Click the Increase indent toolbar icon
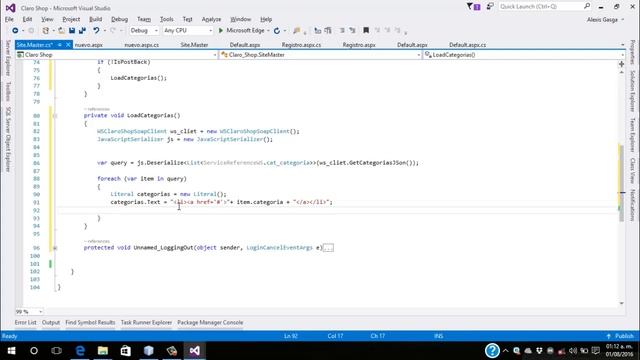640x360 pixels. pyautogui.click(x=328, y=31)
